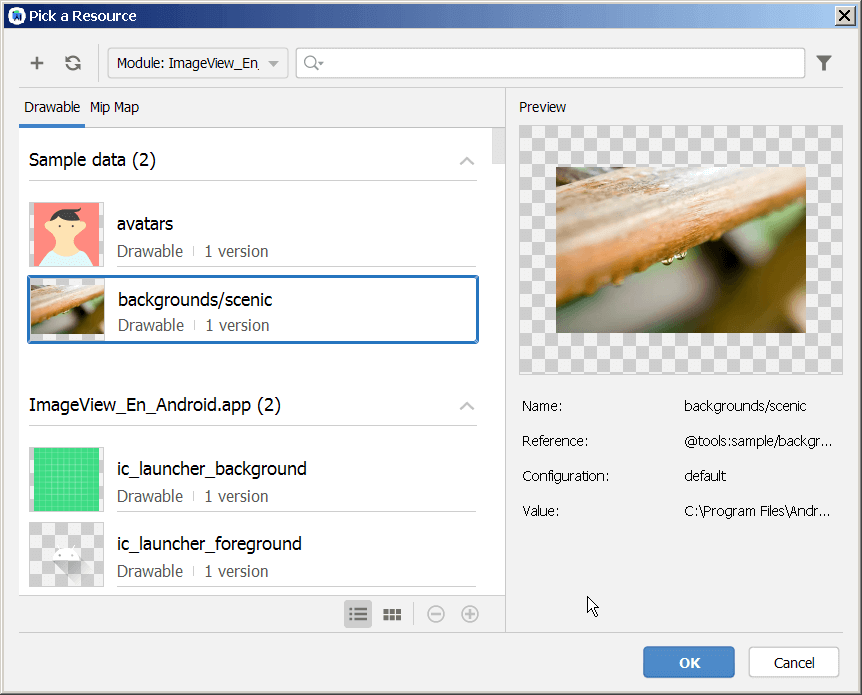Collapse the ImageView_En_Android.app section
This screenshot has height=695, width=862.
[467, 406]
